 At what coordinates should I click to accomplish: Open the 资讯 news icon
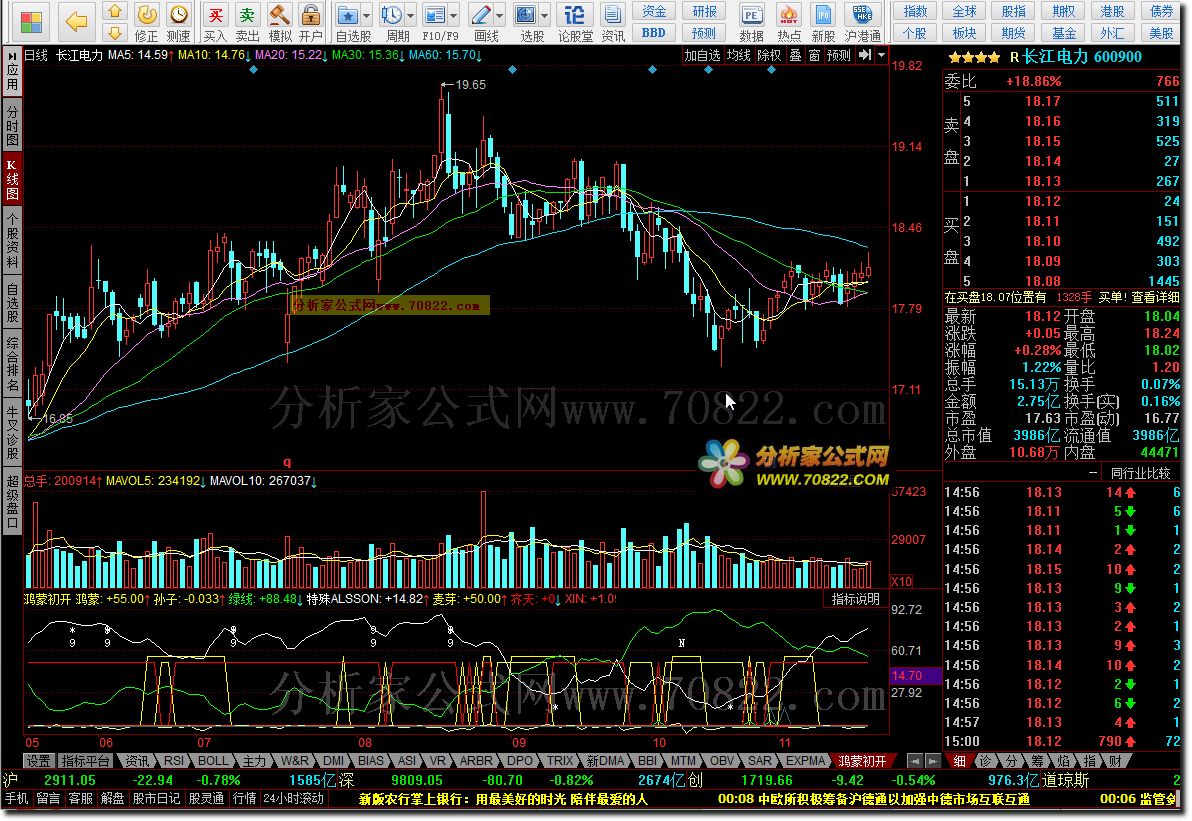pos(613,22)
